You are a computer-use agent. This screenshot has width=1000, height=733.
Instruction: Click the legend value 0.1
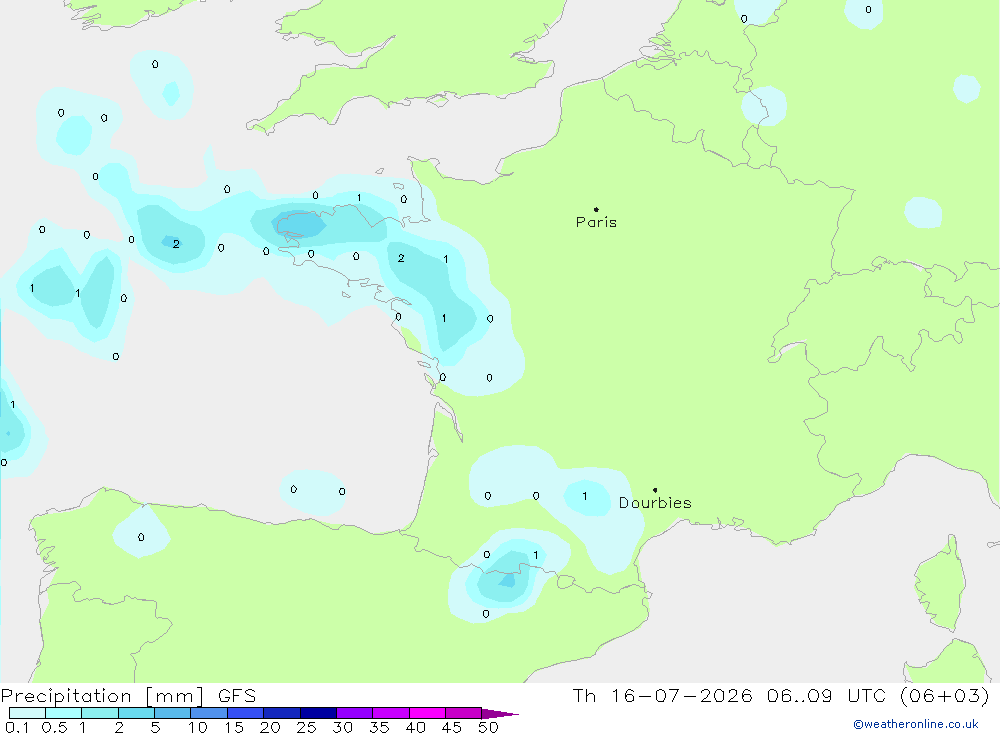pos(17,727)
